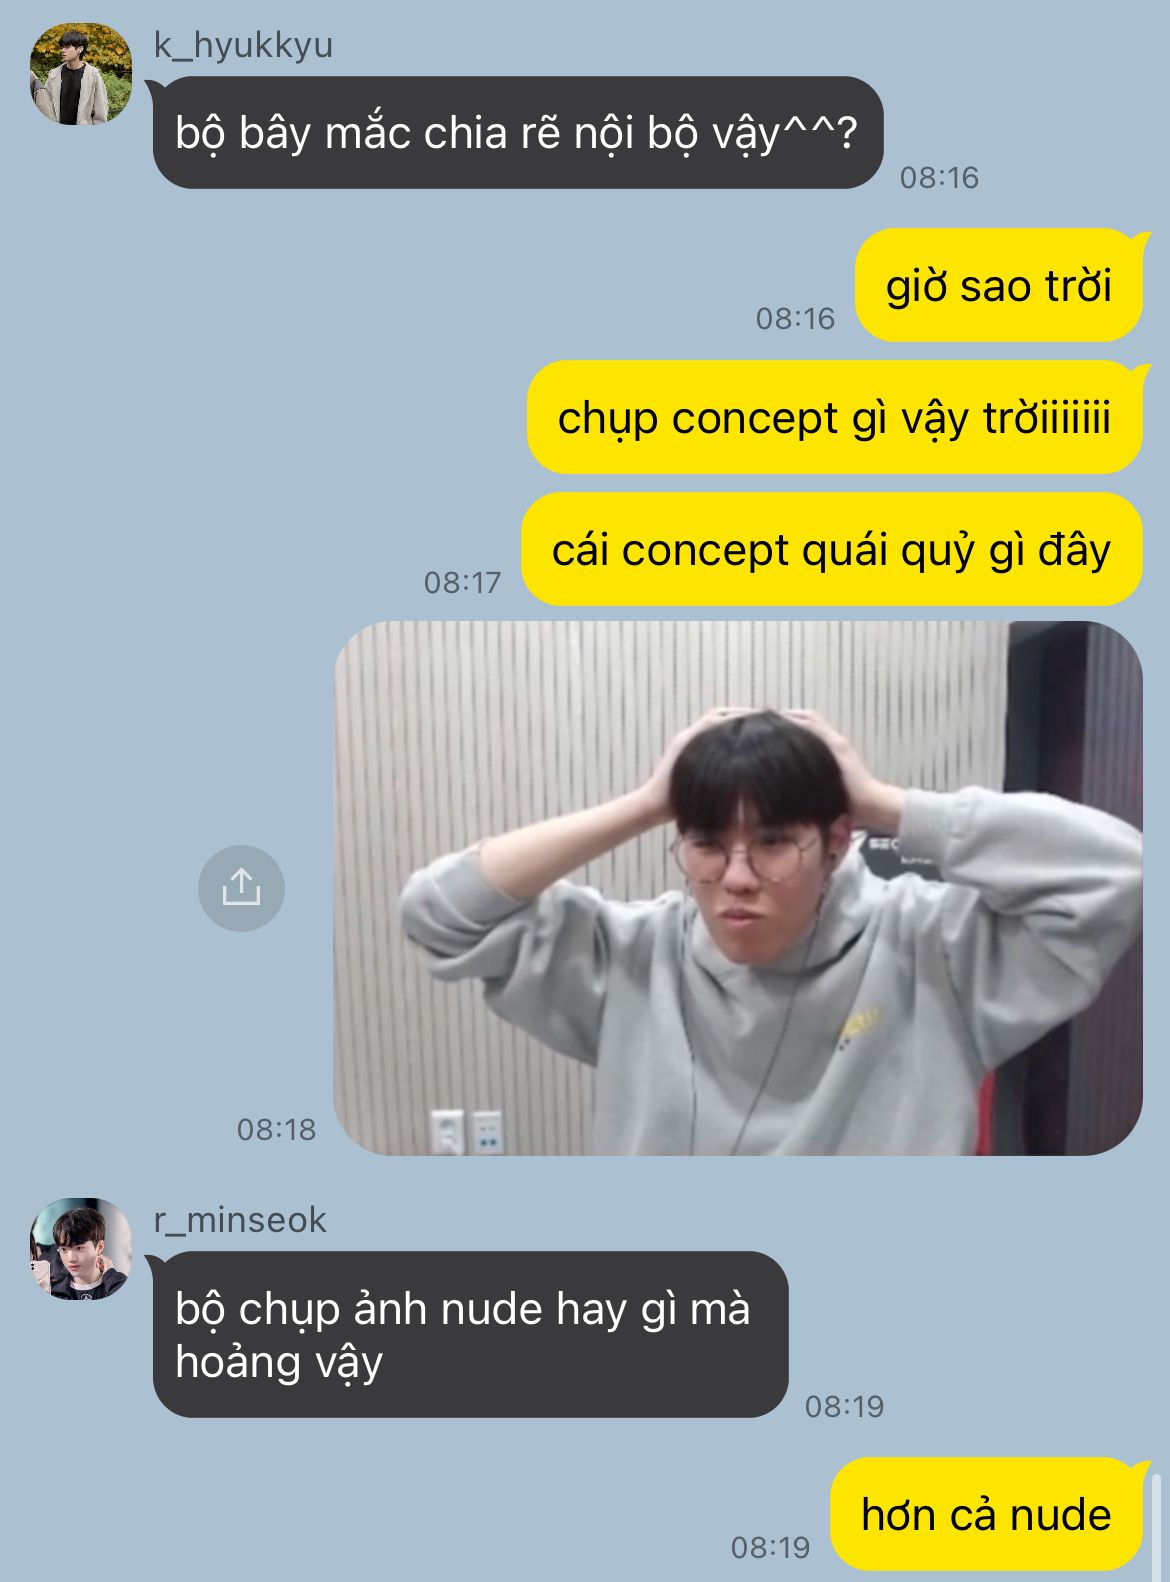This screenshot has width=1170, height=1582.
Task: Tap the 08:17 timestamp beside the yellow bubble
Action: pos(462,582)
